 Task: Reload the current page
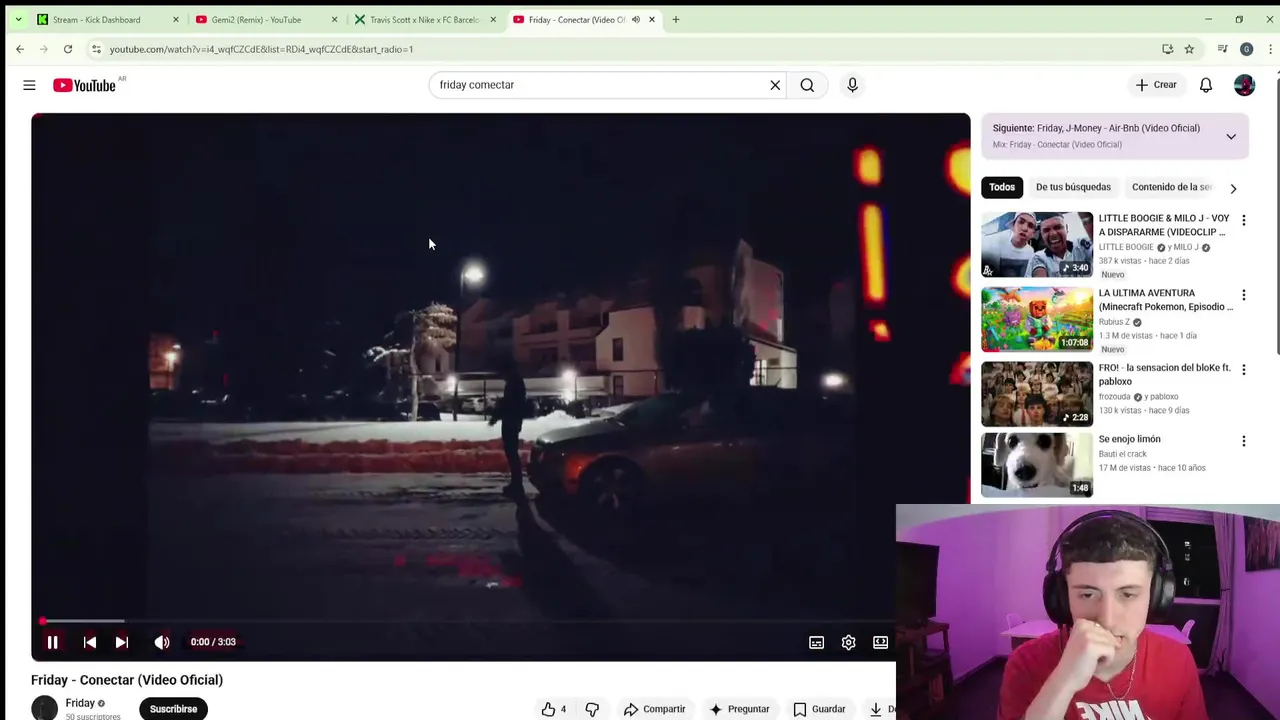[68, 49]
